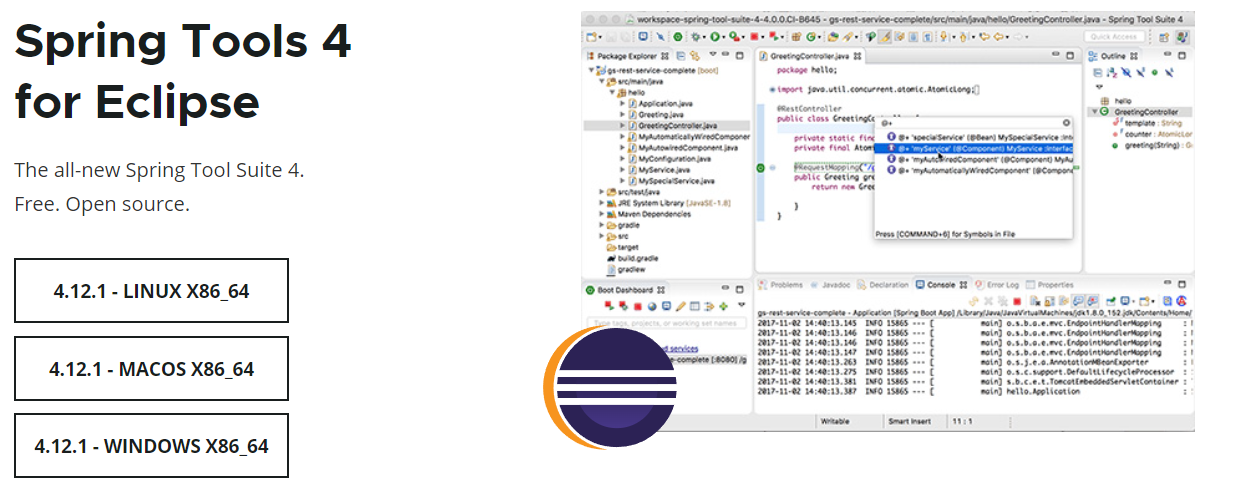Open the Problems tab
The height and width of the screenshot is (494, 1235).
tap(780, 285)
